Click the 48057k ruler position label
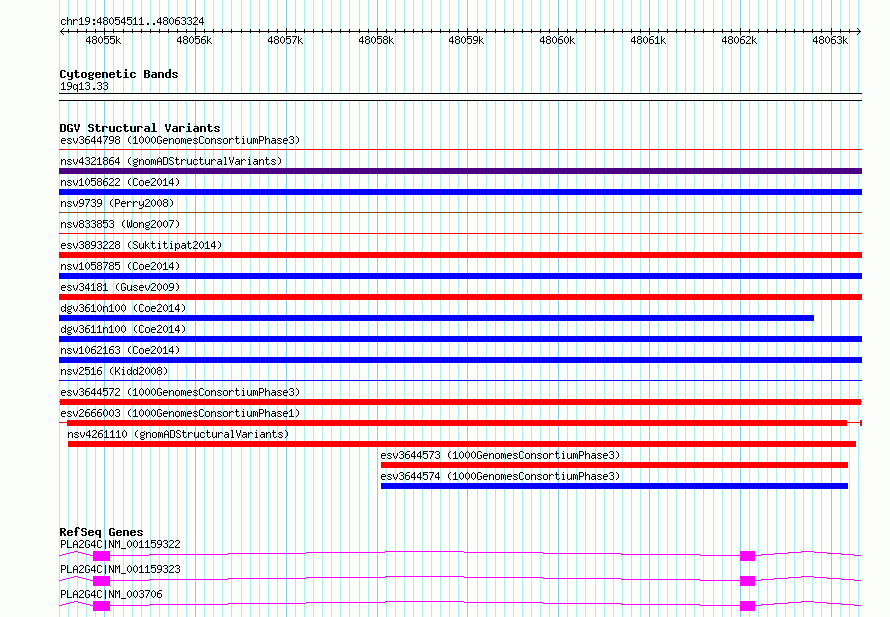Viewport: 890px width, 617px height. point(285,40)
